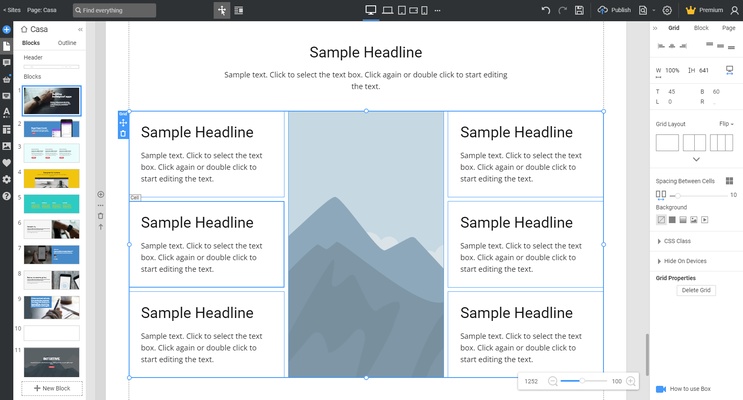
Task: Switch to the Outline tab
Action: click(x=67, y=43)
